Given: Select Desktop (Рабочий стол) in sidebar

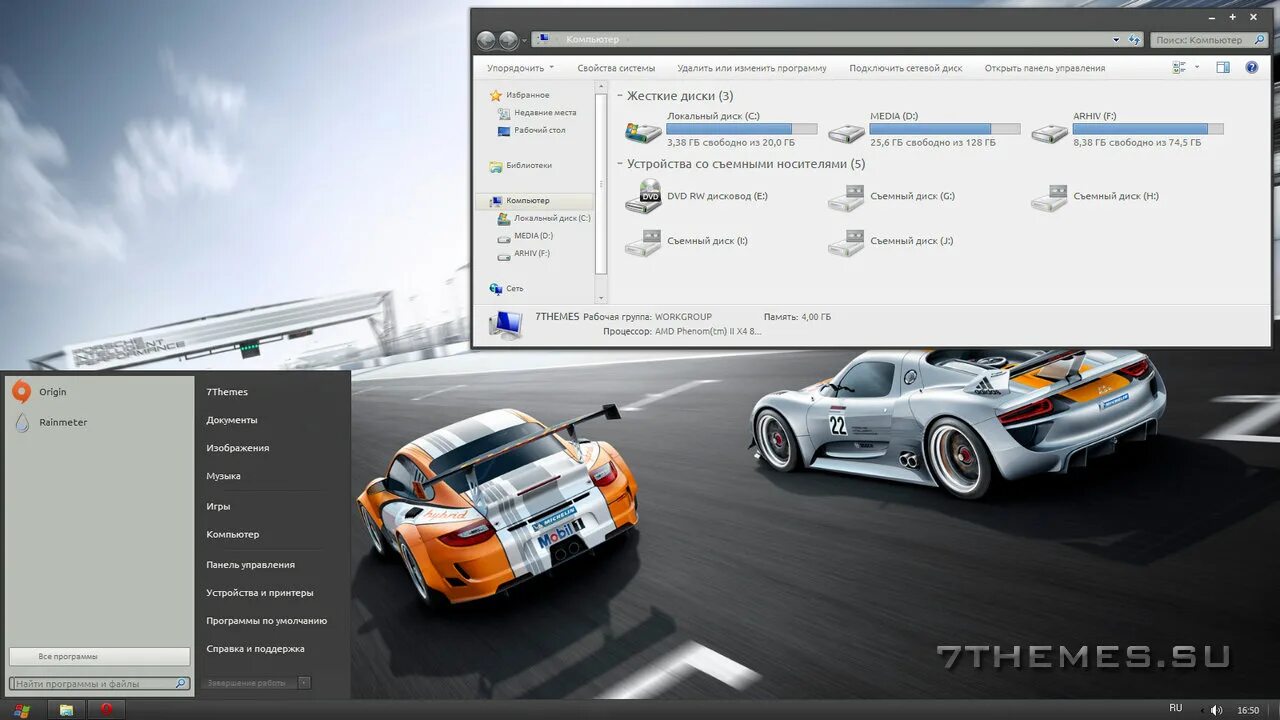Looking at the screenshot, I should (x=531, y=130).
